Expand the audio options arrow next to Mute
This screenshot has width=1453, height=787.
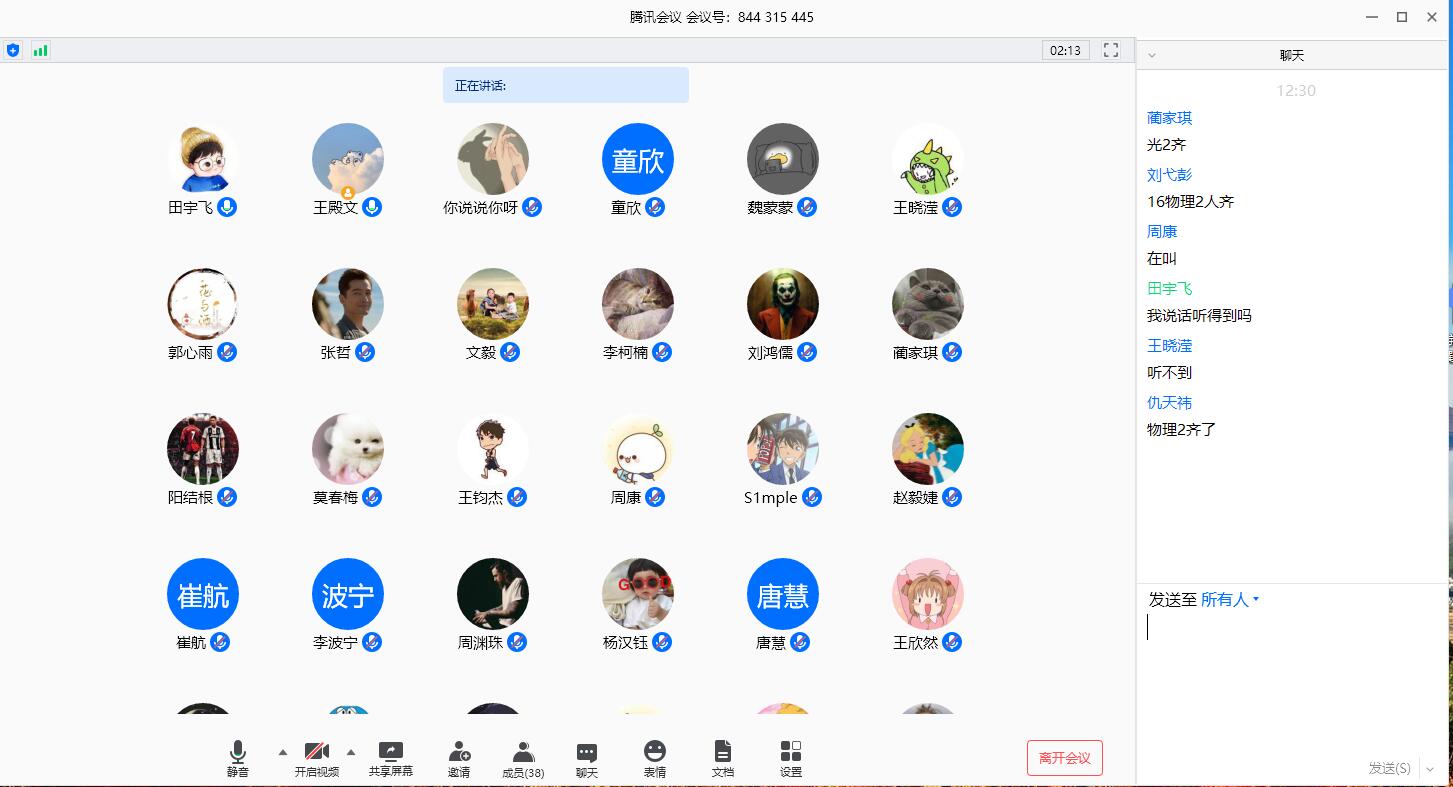tap(282, 752)
